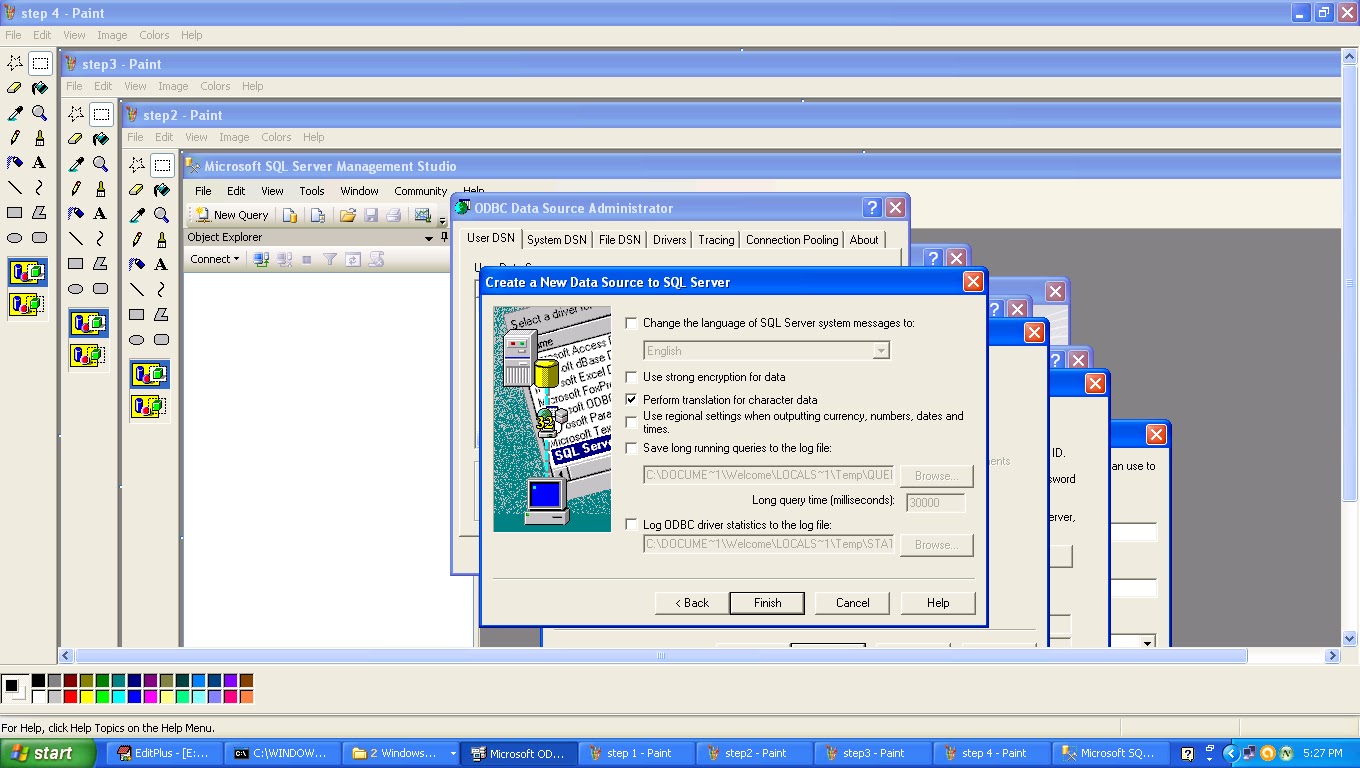This screenshot has width=1360, height=768.
Task: Tick Change the language of system messages checkbox
Action: coord(631,323)
